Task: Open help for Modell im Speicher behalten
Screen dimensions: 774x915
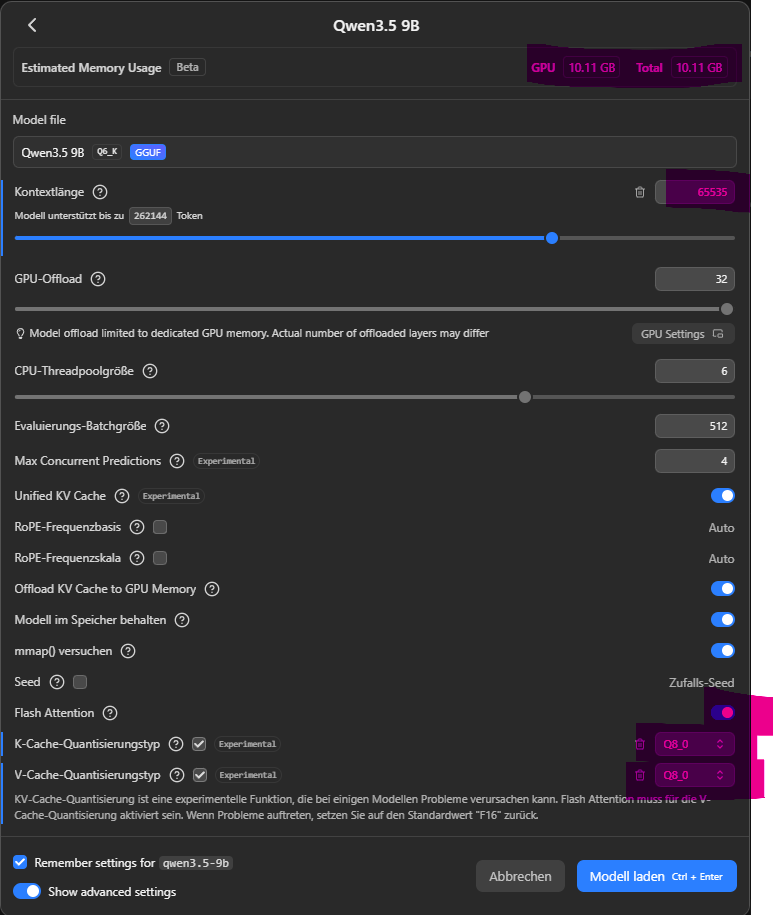Action: [182, 620]
